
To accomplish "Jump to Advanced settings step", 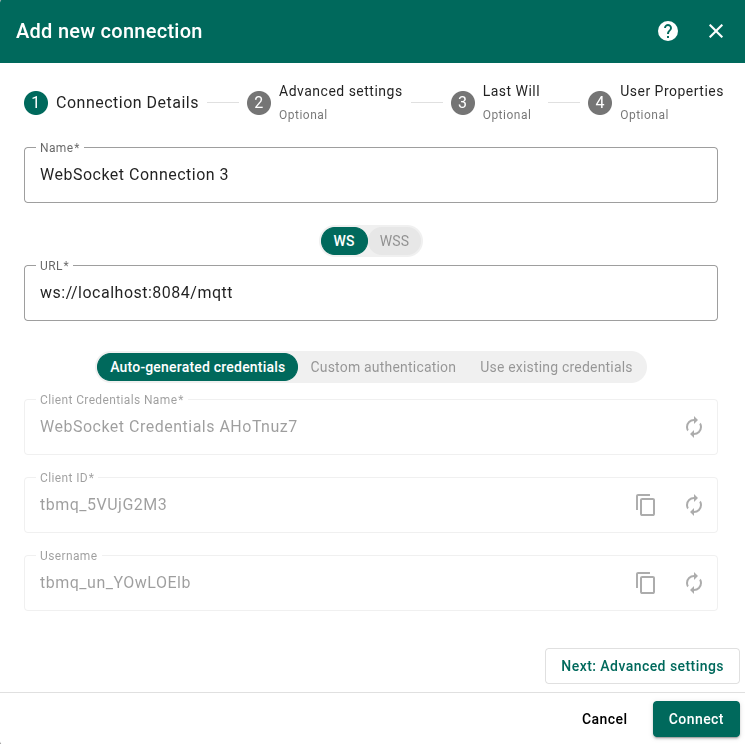I will [x=325, y=102].
